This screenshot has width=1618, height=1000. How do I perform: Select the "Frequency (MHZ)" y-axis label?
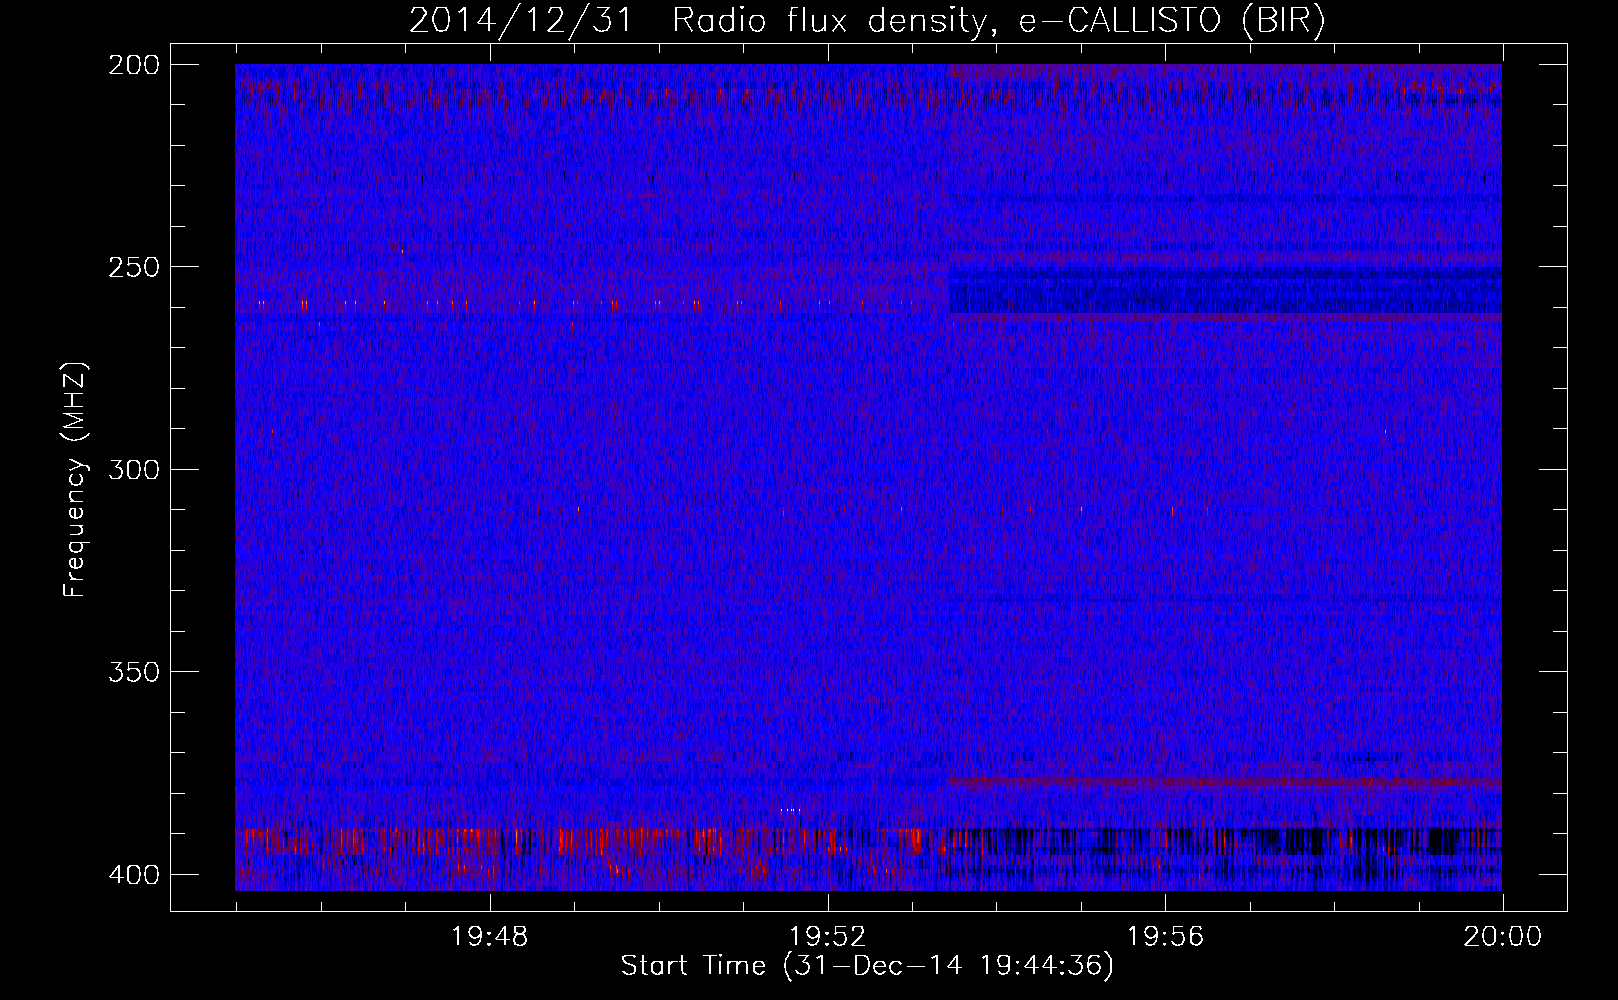[x=75, y=480]
